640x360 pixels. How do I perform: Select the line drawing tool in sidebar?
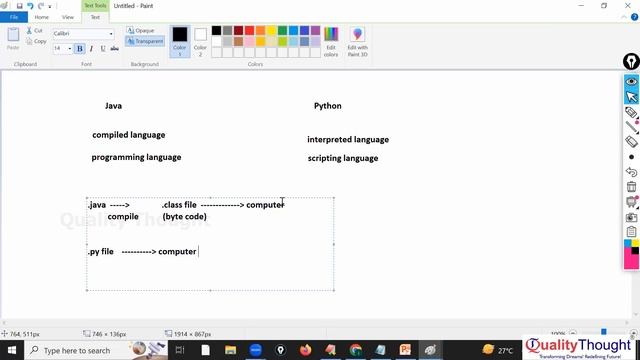coord(631,127)
